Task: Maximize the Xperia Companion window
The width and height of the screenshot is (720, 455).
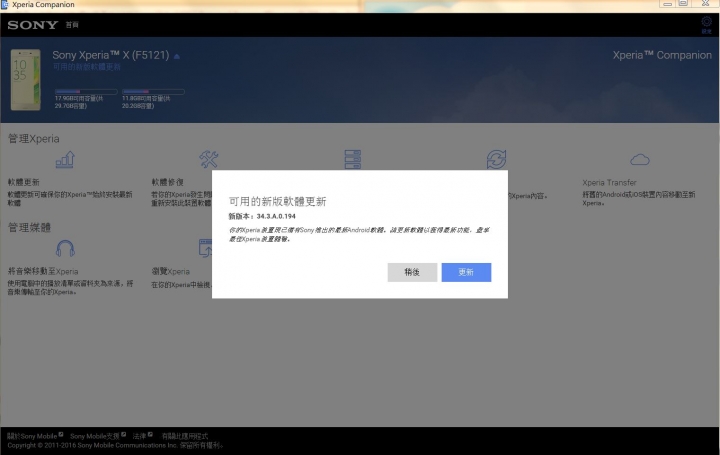Action: [683, 4]
